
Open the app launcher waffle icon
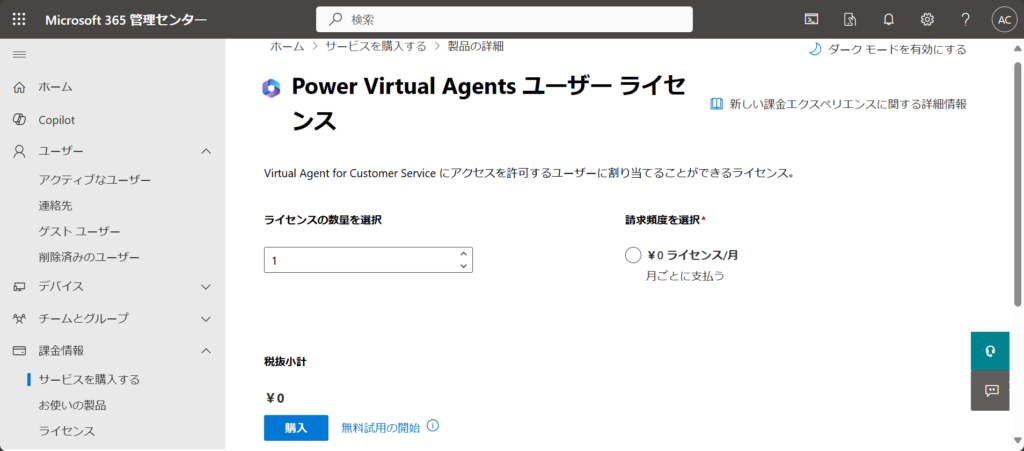point(19,20)
